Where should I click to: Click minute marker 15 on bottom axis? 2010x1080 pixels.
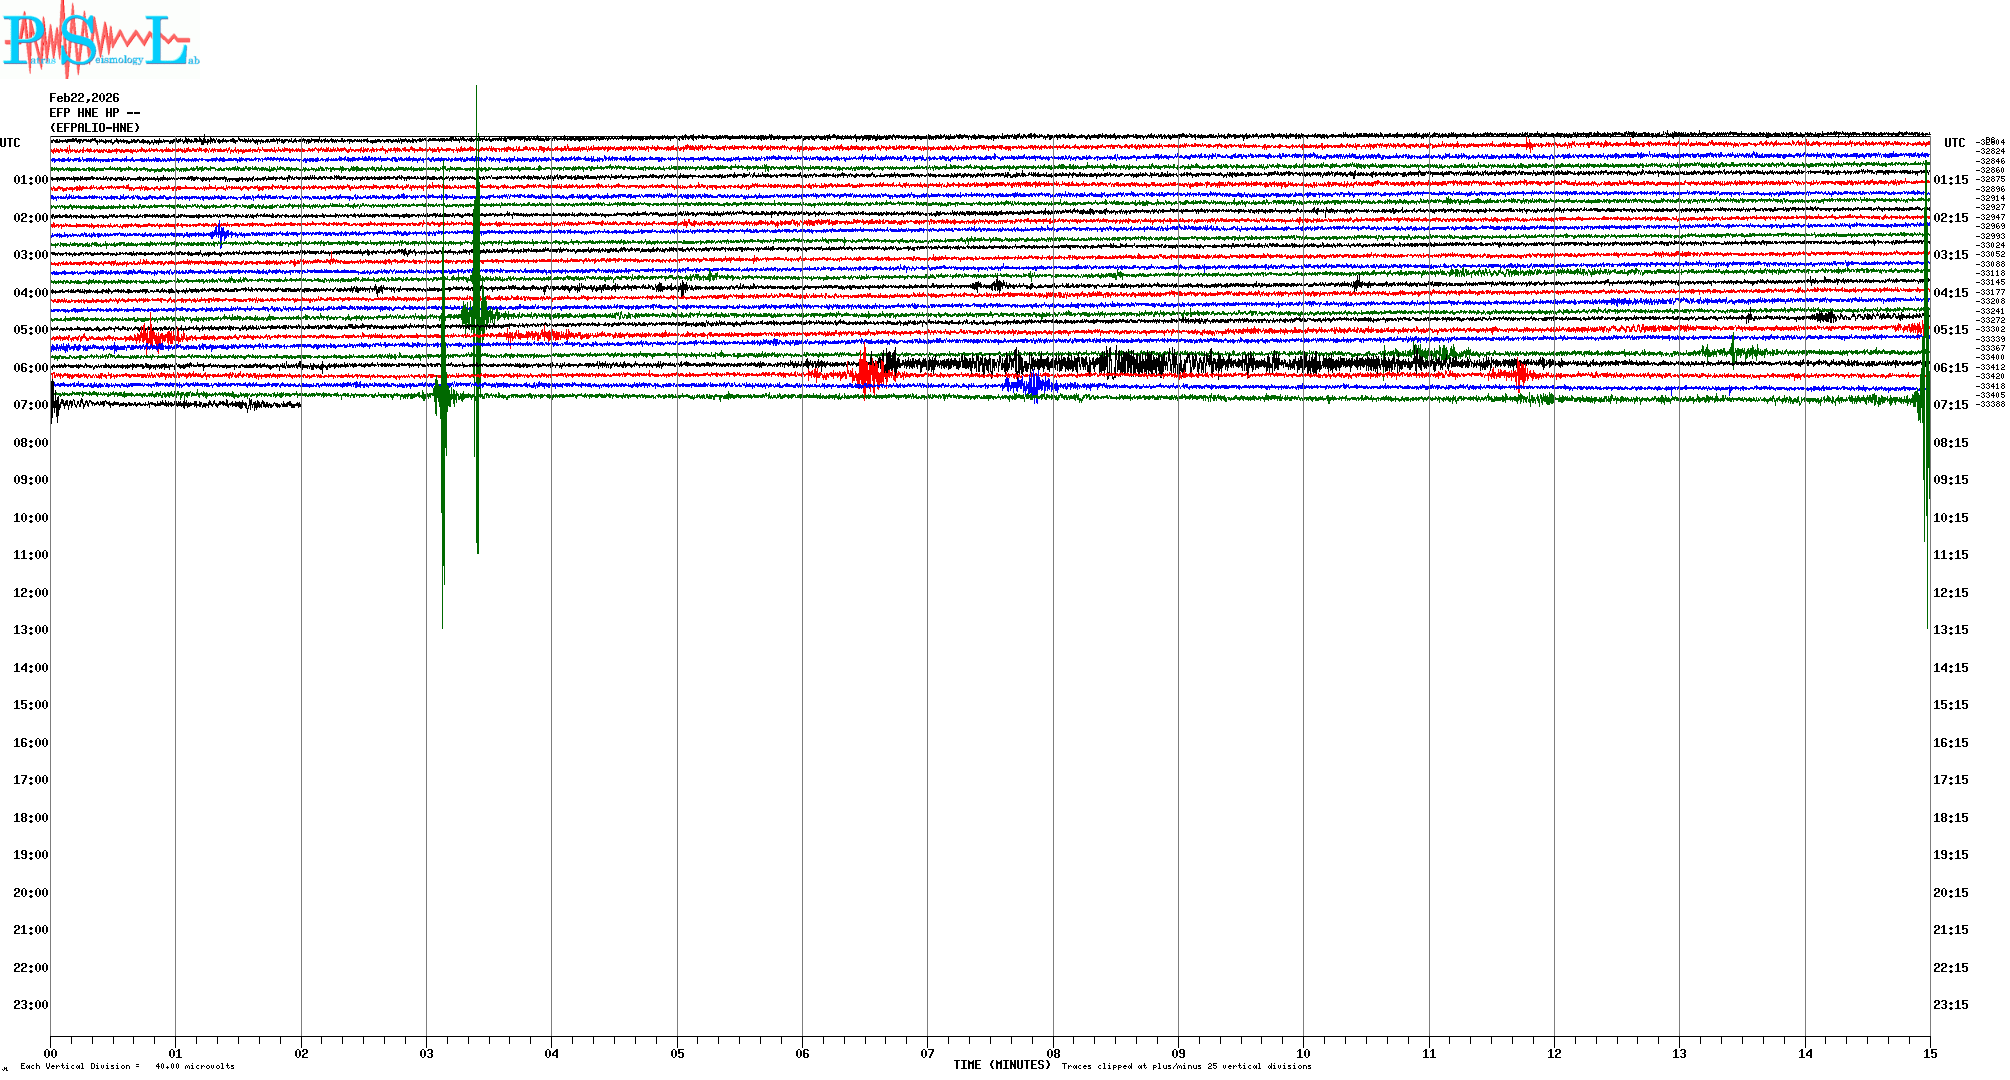pyautogui.click(x=1930, y=1053)
